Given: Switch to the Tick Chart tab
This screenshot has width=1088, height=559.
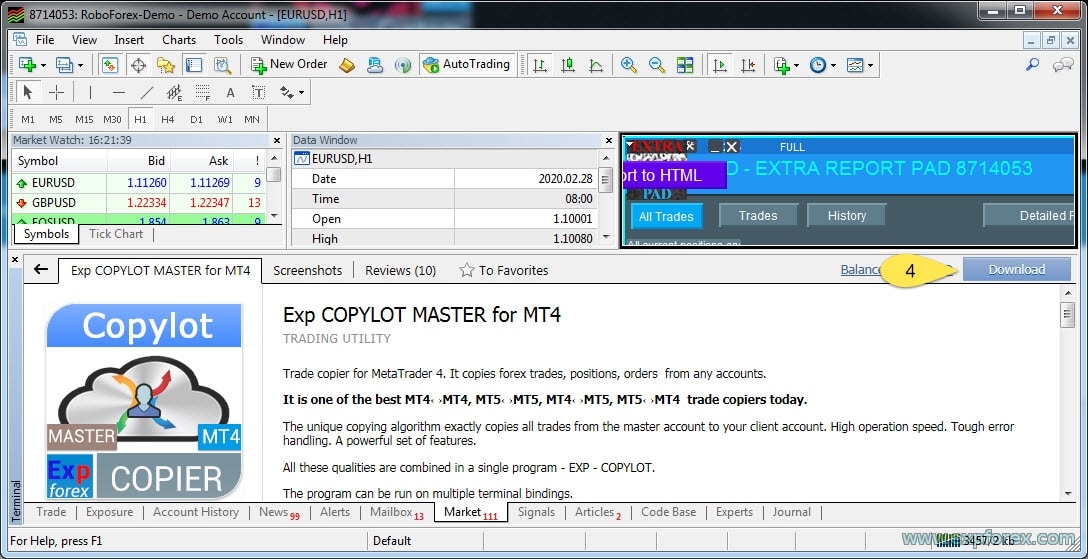Looking at the screenshot, I should [x=116, y=234].
